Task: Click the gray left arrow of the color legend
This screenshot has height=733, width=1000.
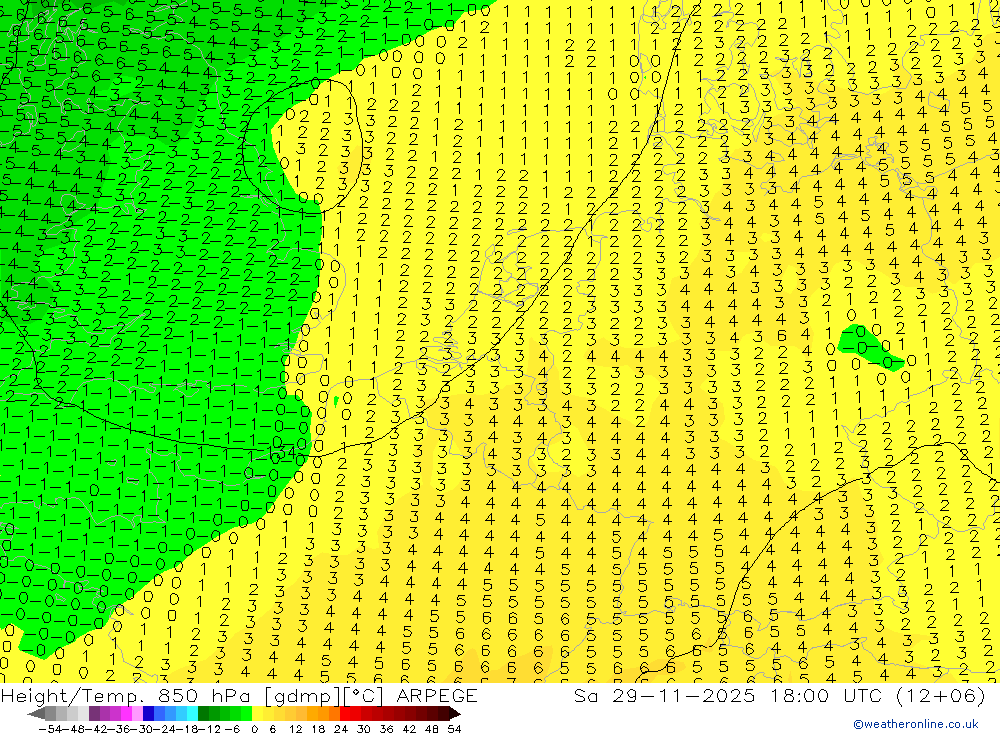Action: [x=36, y=713]
